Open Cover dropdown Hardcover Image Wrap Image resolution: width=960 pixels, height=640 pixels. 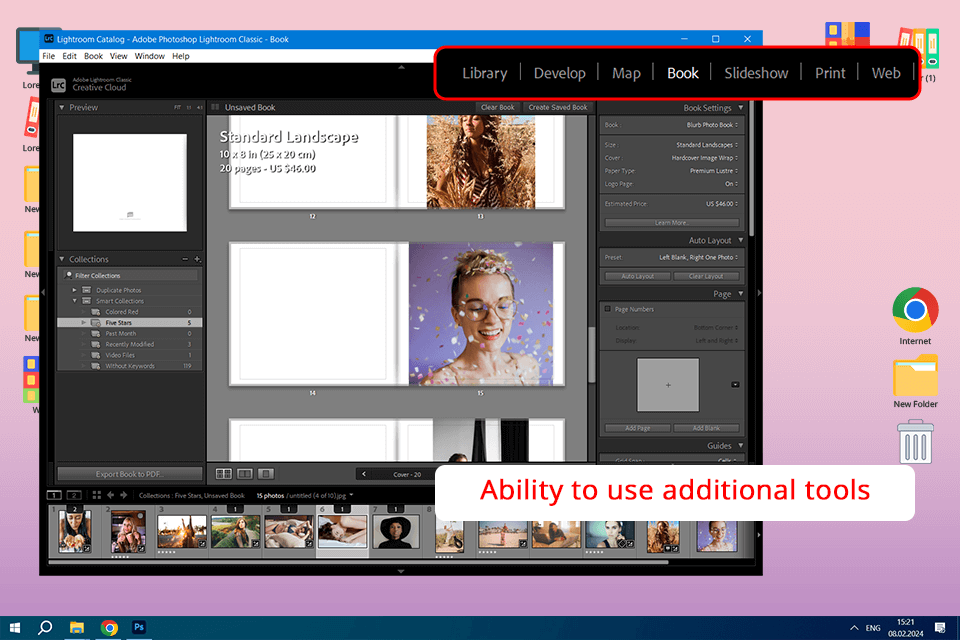point(704,157)
